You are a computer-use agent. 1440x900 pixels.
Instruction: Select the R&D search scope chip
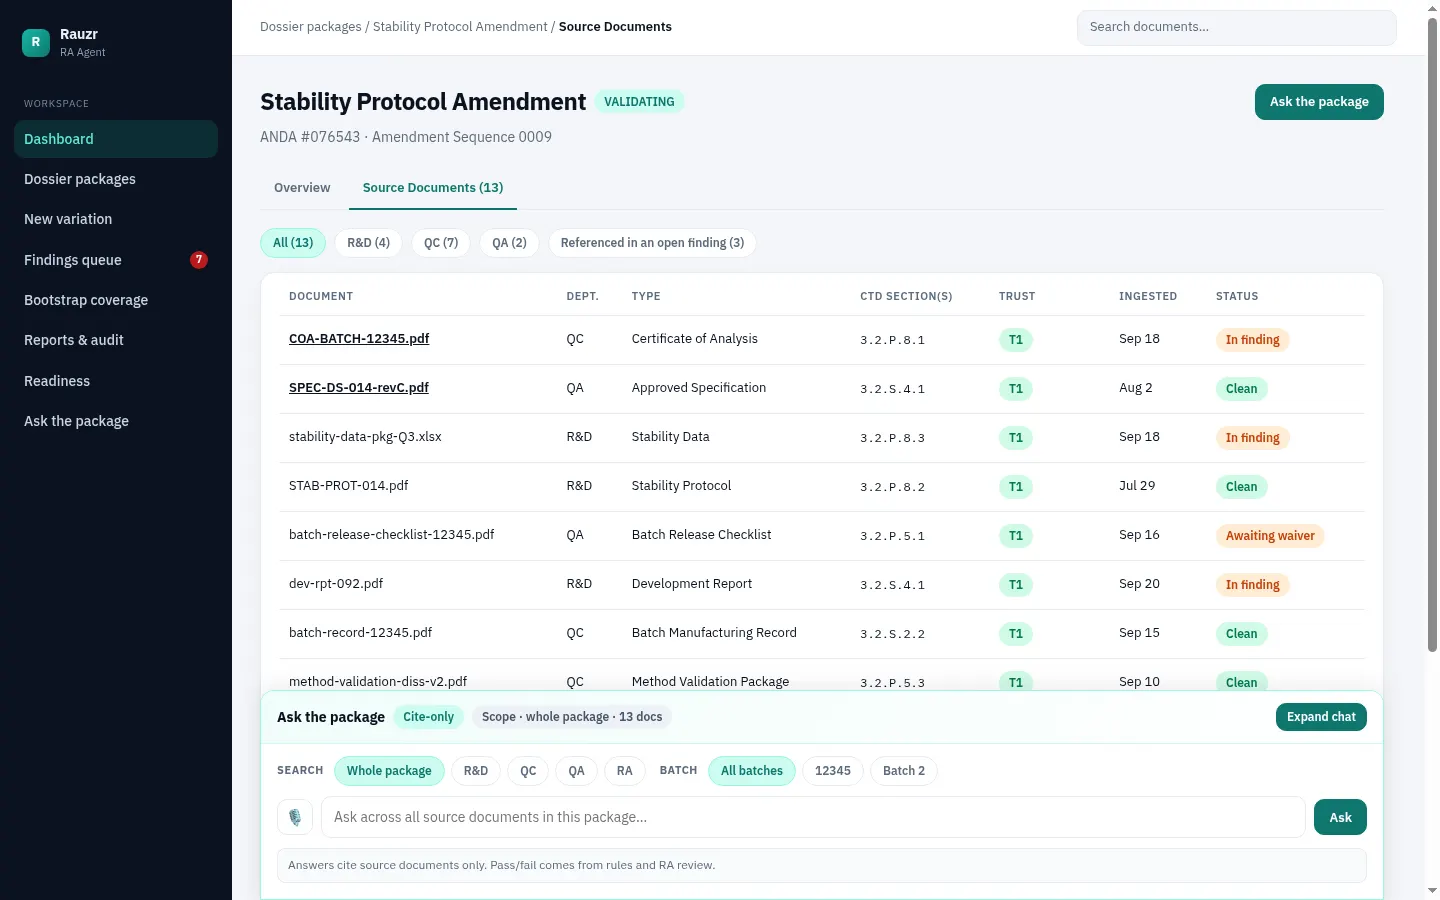(476, 771)
